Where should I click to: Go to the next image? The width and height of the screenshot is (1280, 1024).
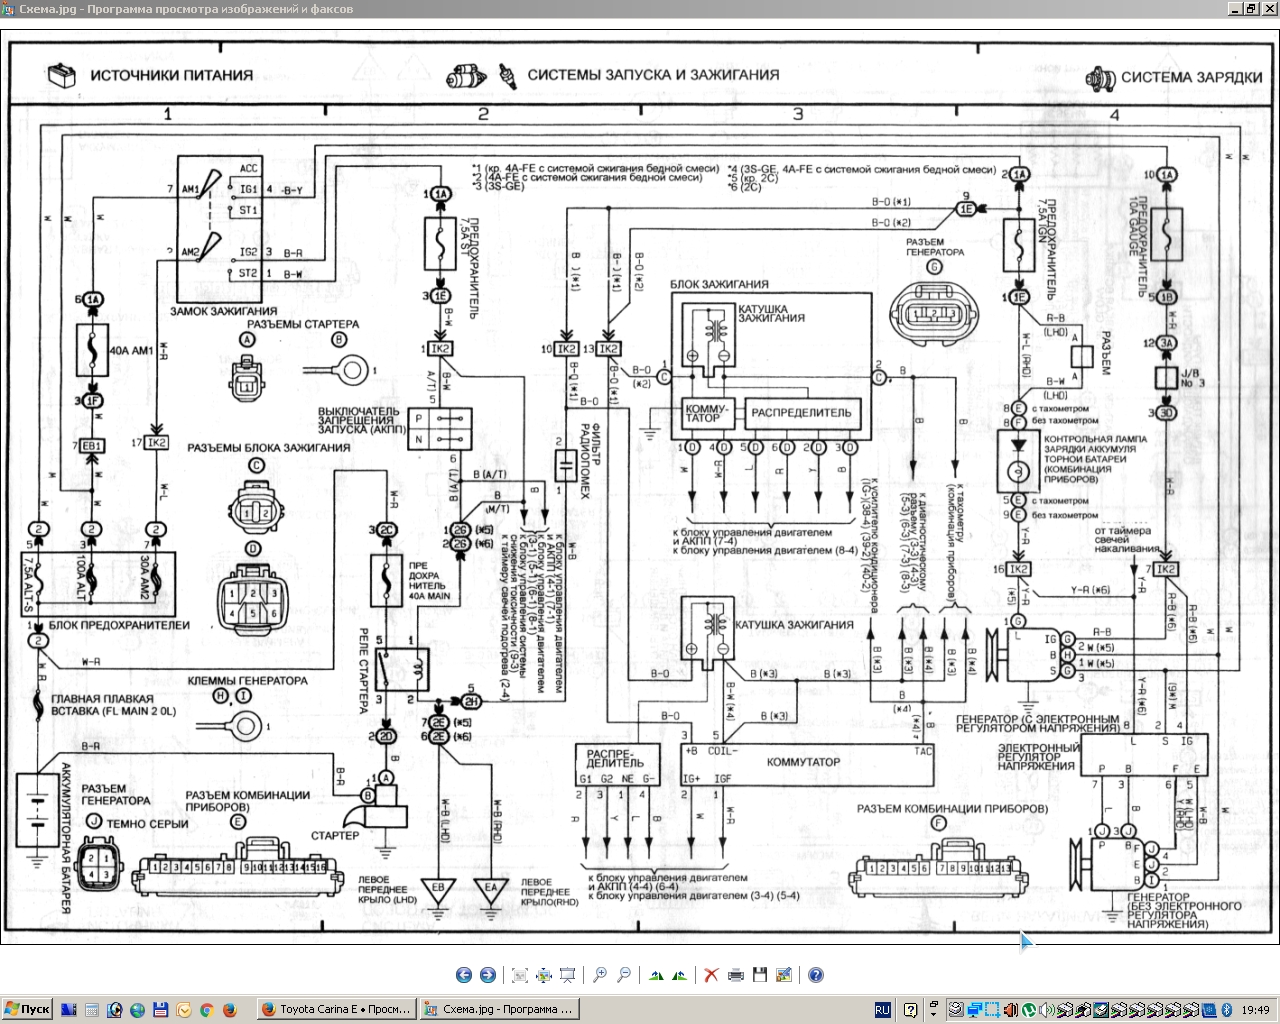[x=487, y=975]
